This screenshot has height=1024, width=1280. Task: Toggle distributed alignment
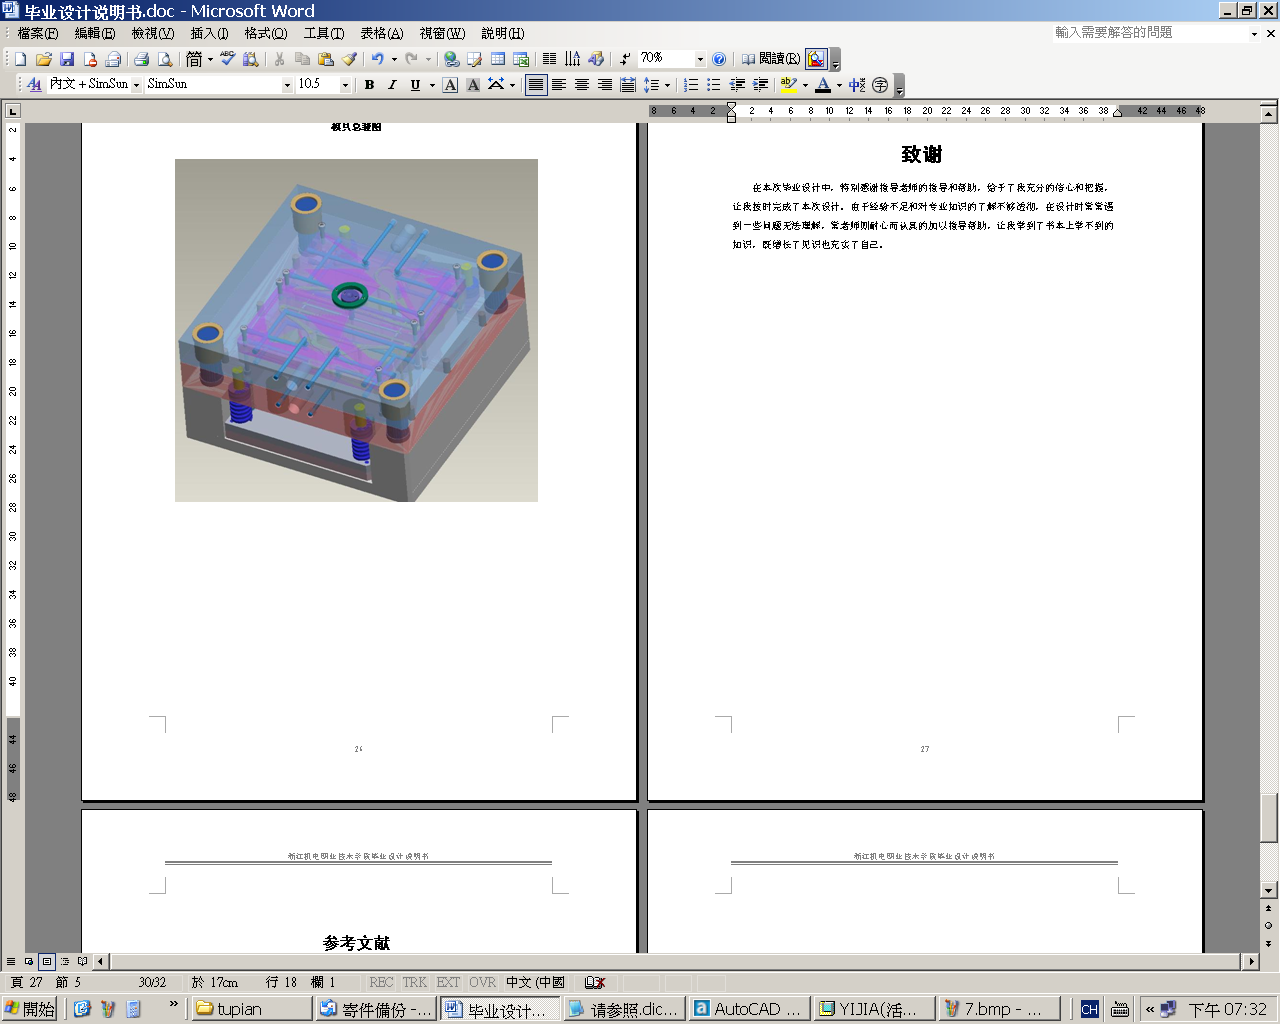point(628,85)
